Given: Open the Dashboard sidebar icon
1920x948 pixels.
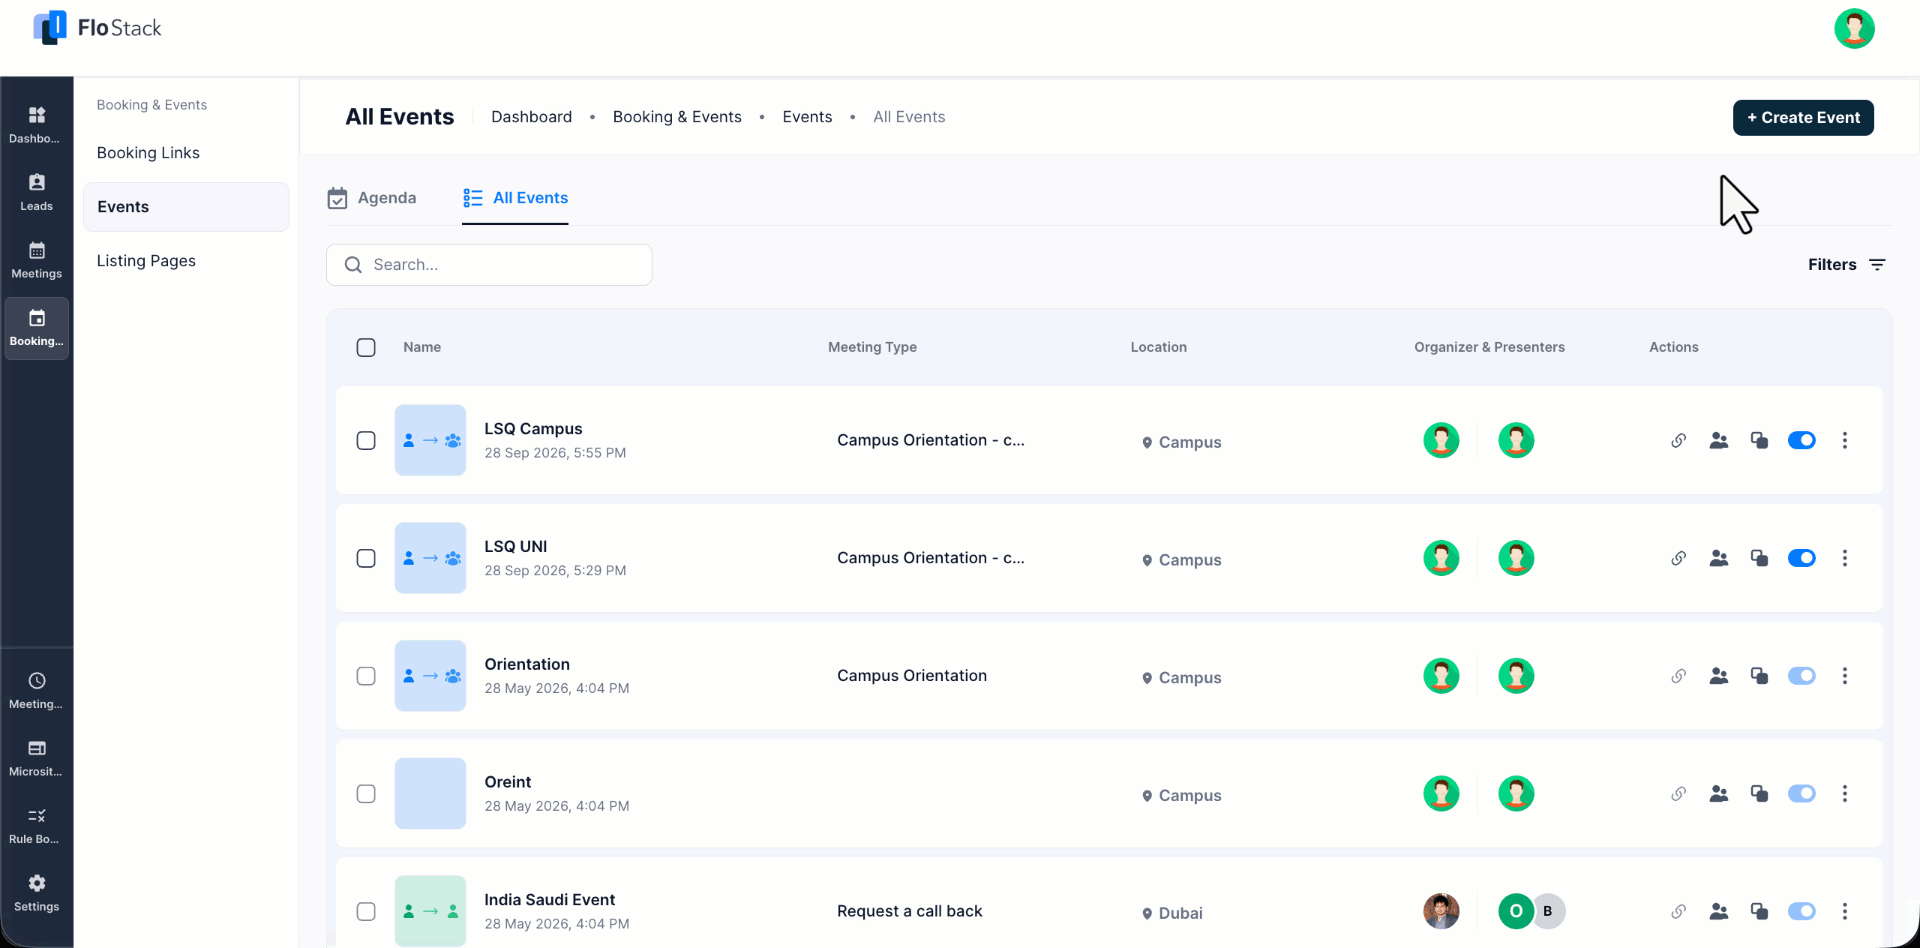Looking at the screenshot, I should coord(37,124).
